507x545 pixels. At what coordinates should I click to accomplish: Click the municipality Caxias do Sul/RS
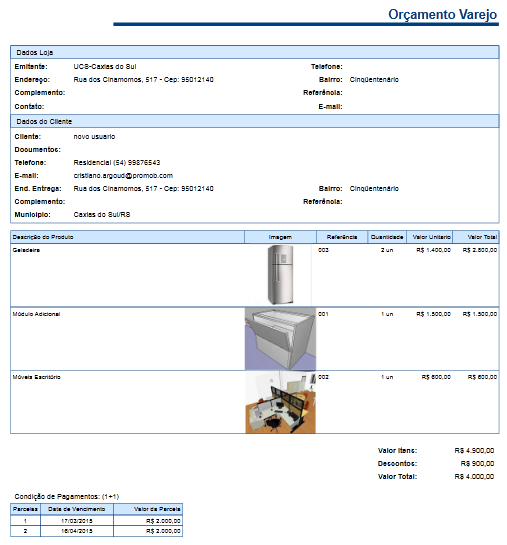[x=102, y=214]
